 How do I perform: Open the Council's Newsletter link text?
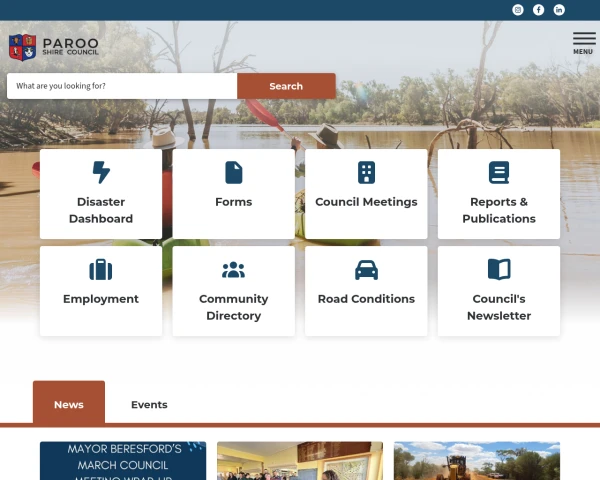pyautogui.click(x=499, y=307)
